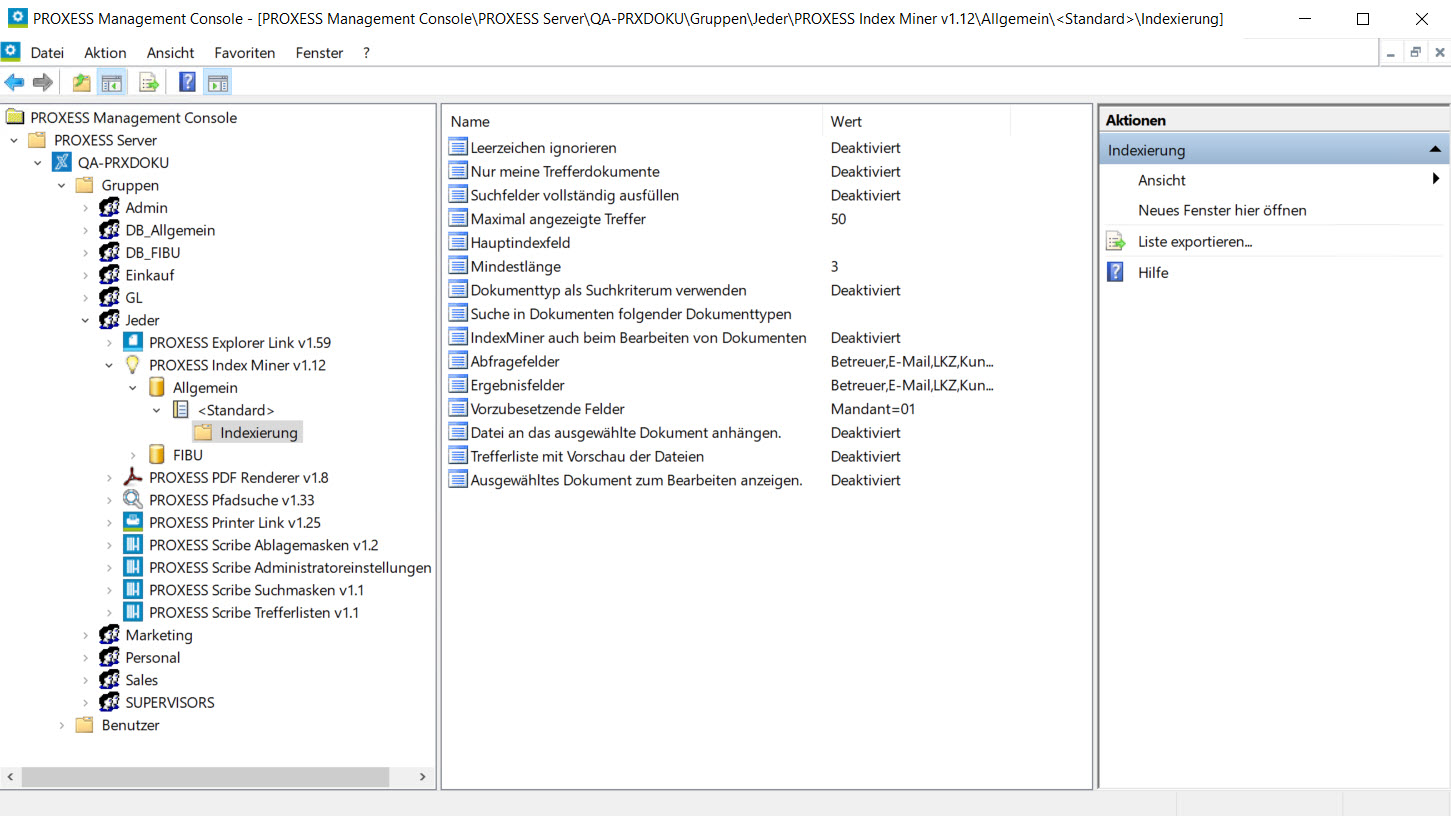
Task: Select the Personal group
Action: click(x=153, y=657)
